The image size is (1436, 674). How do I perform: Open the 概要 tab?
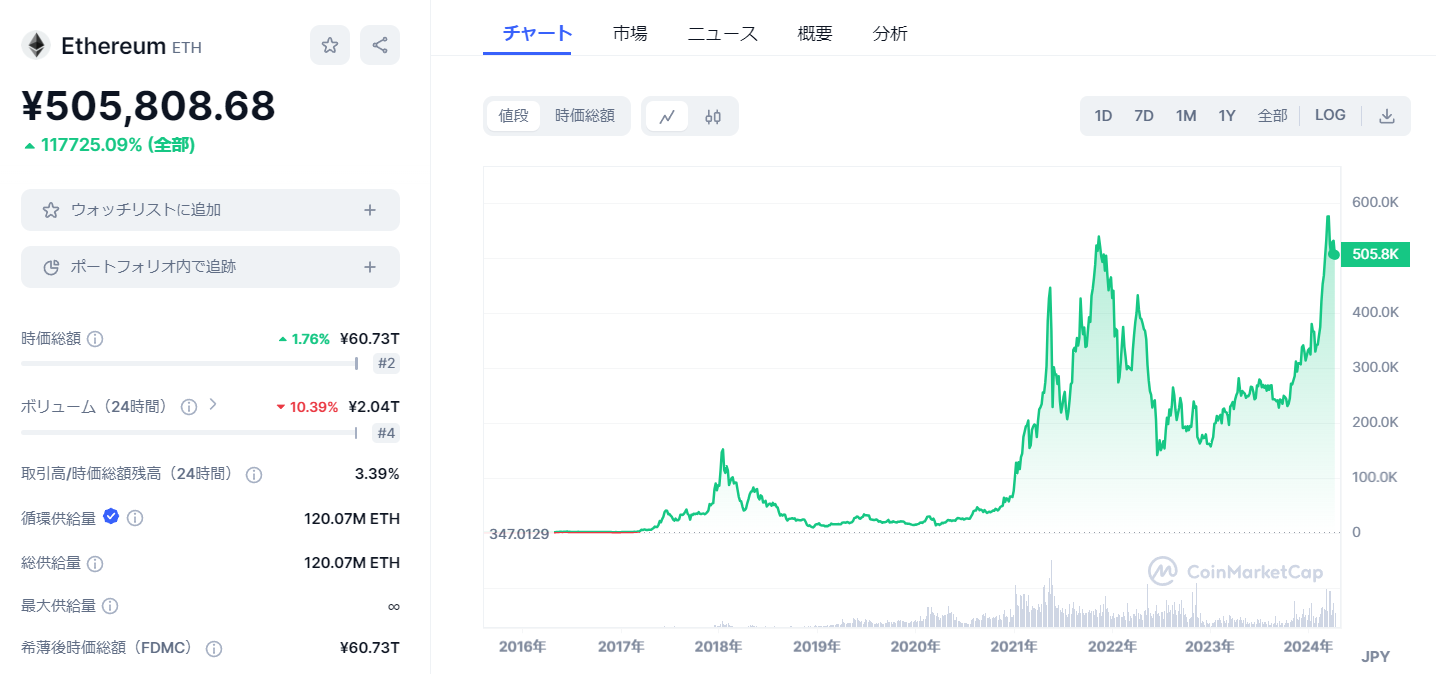coord(815,33)
